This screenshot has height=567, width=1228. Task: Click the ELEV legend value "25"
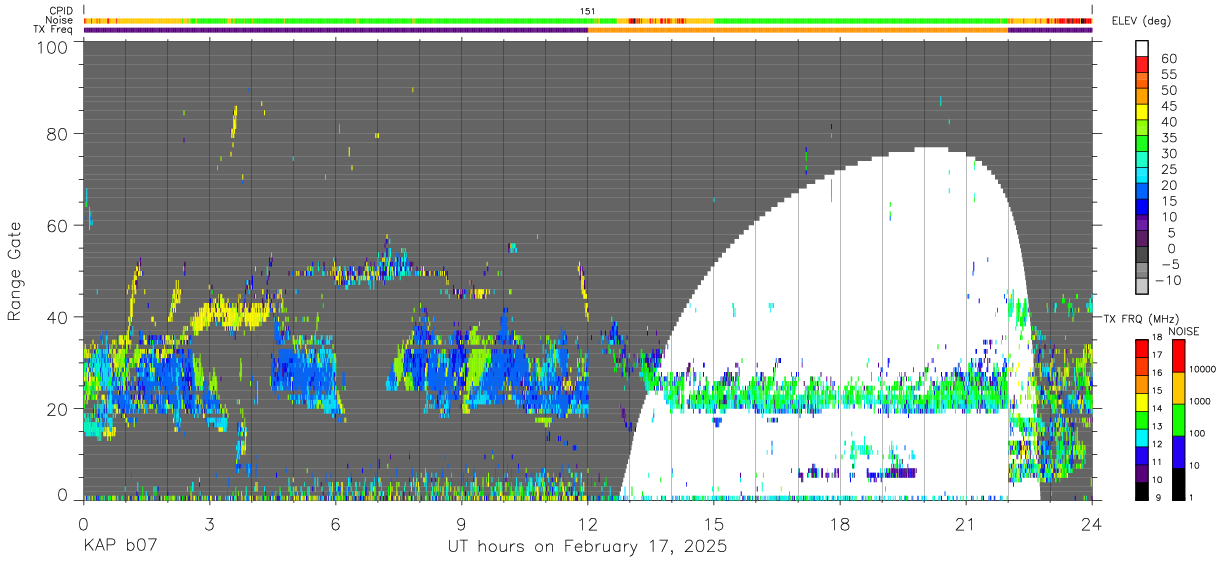click(x=1168, y=170)
